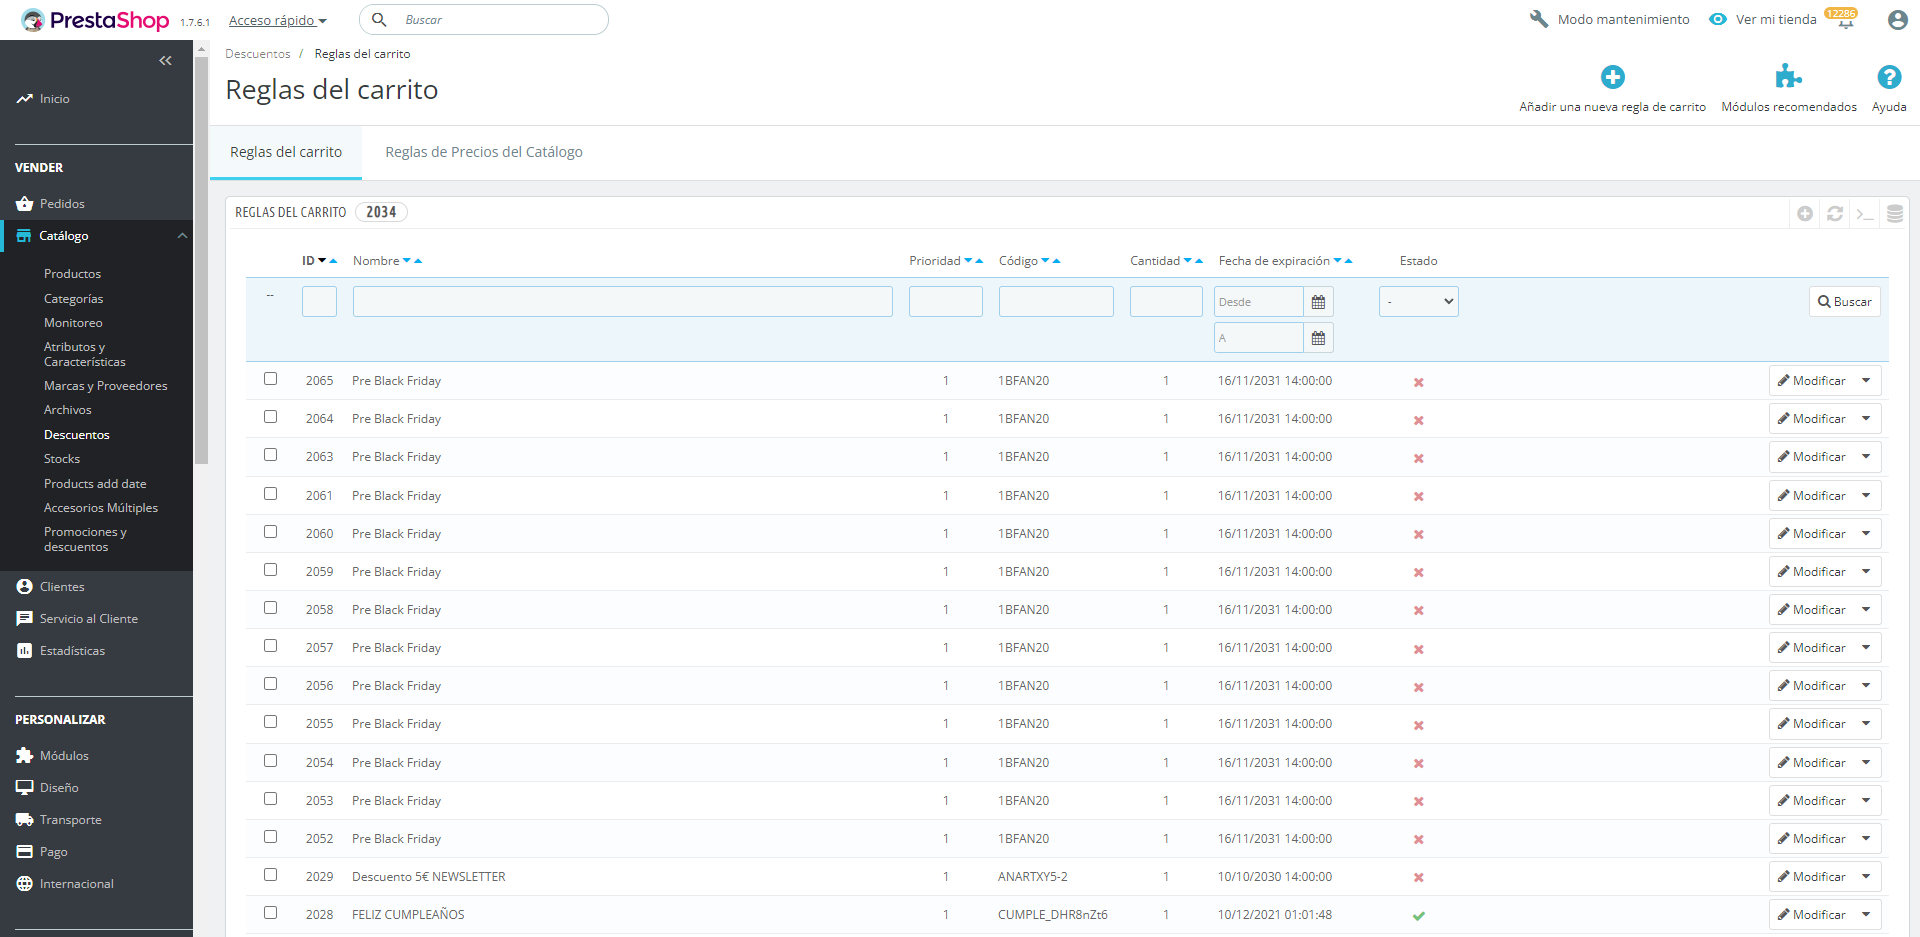Open the Estado filter dropdown
The image size is (1920, 937).
(x=1418, y=302)
